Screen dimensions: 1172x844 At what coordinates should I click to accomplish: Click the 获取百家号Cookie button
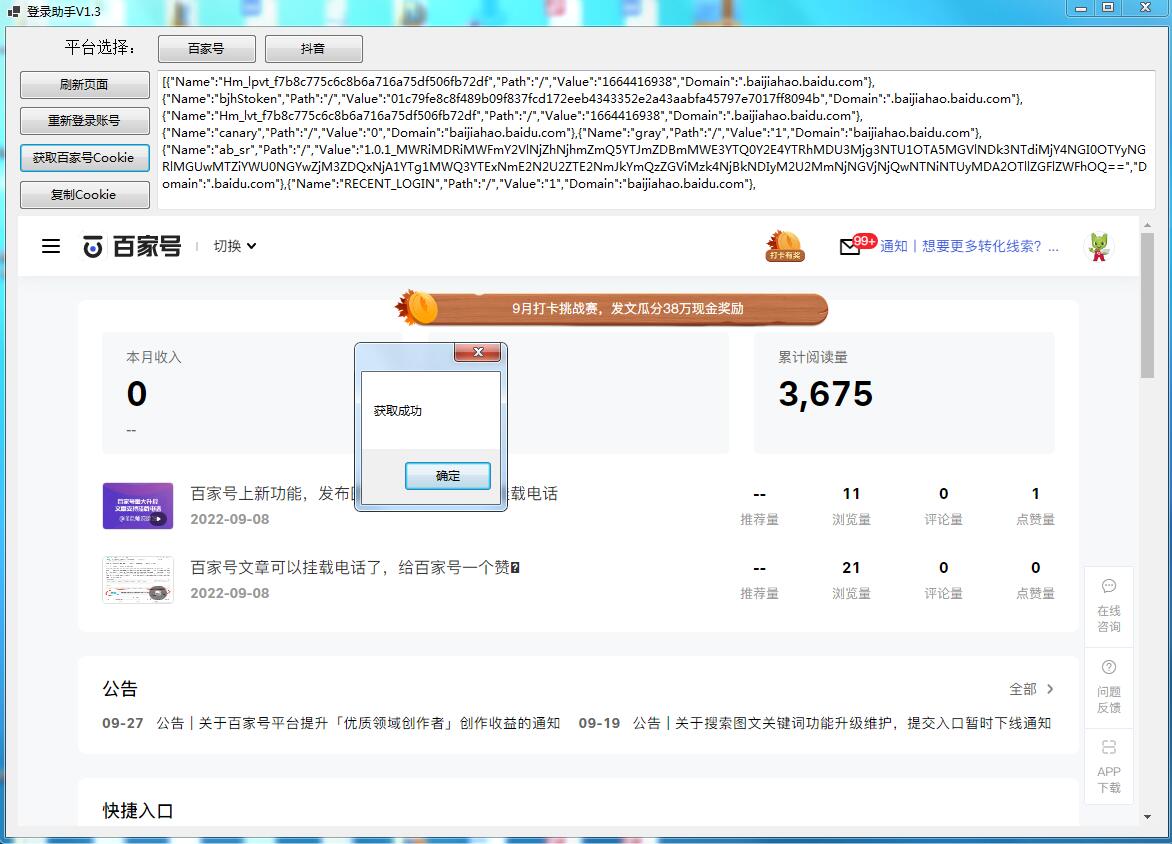coord(84,158)
